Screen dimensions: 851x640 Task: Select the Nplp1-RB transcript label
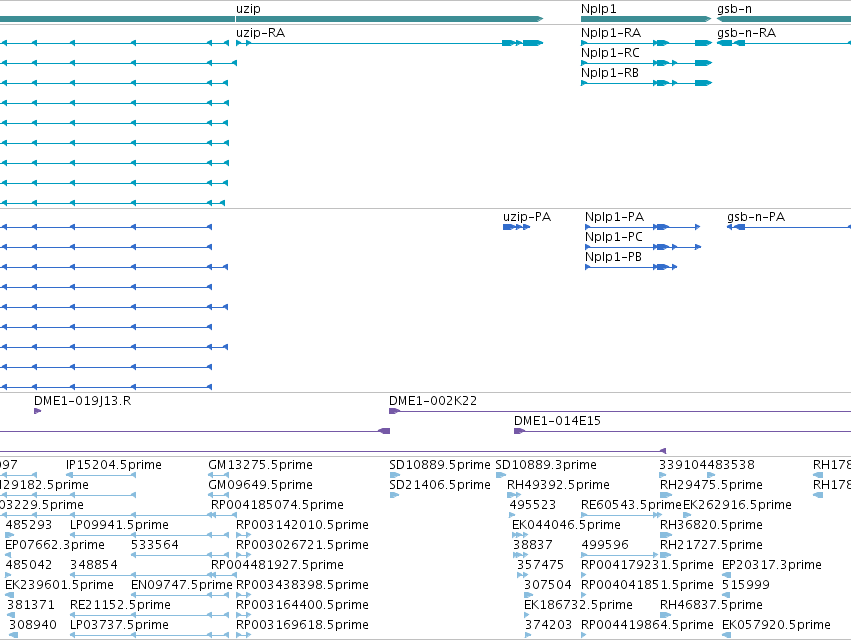point(610,73)
